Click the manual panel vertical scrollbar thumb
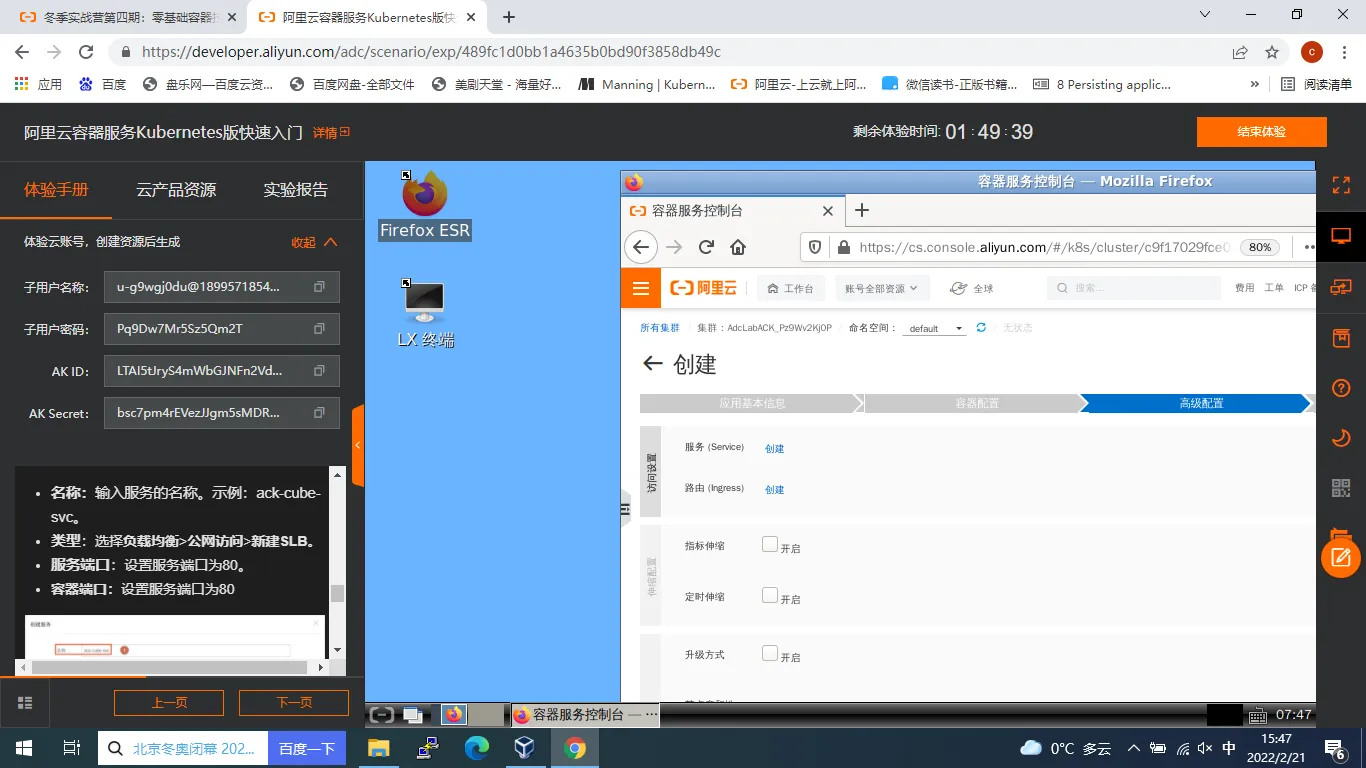 click(x=337, y=593)
